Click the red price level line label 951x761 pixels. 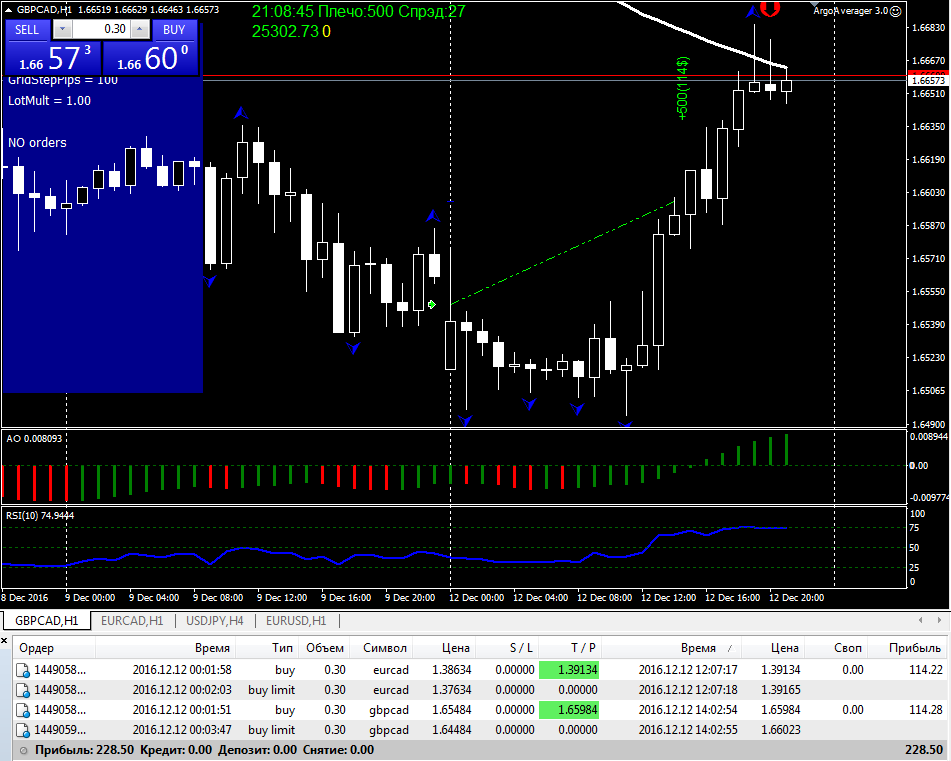click(929, 74)
